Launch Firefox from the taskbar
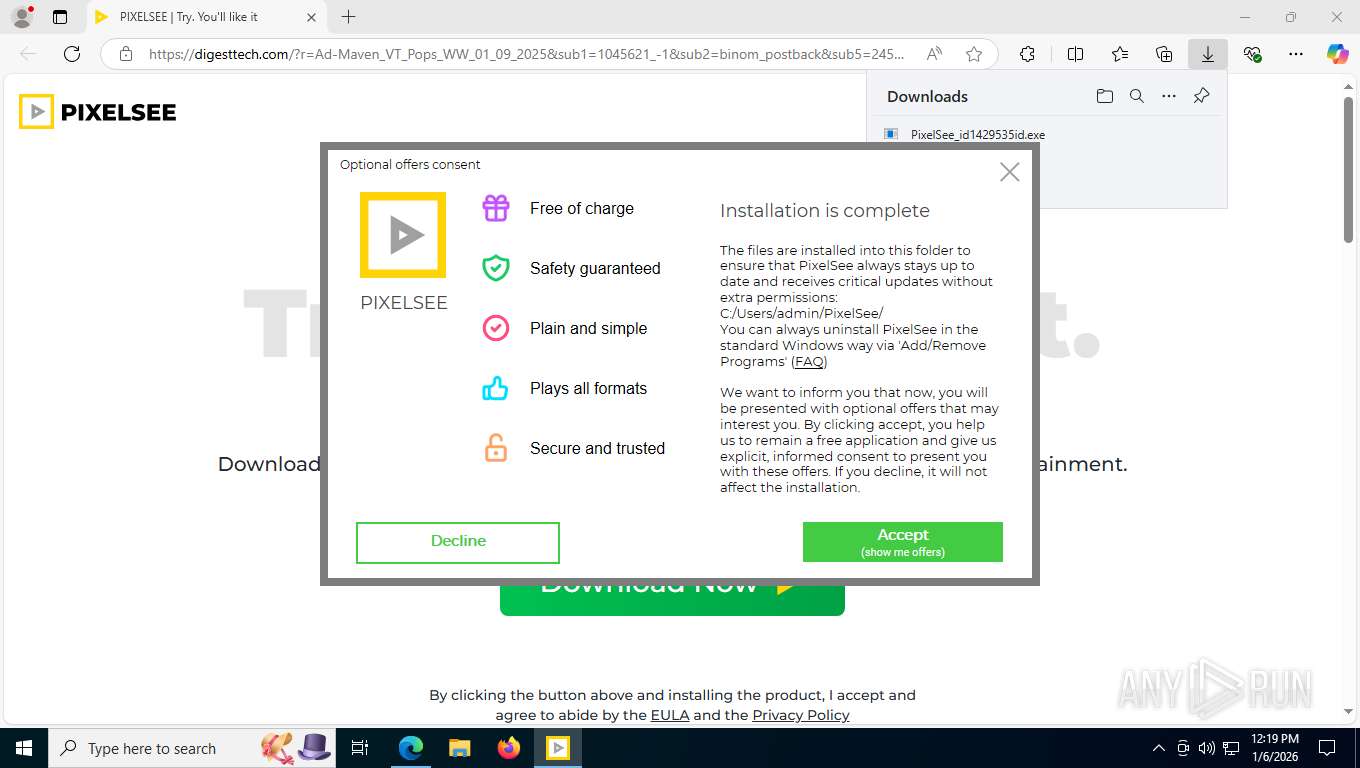Screen dimensions: 1360x768 click(x=509, y=748)
